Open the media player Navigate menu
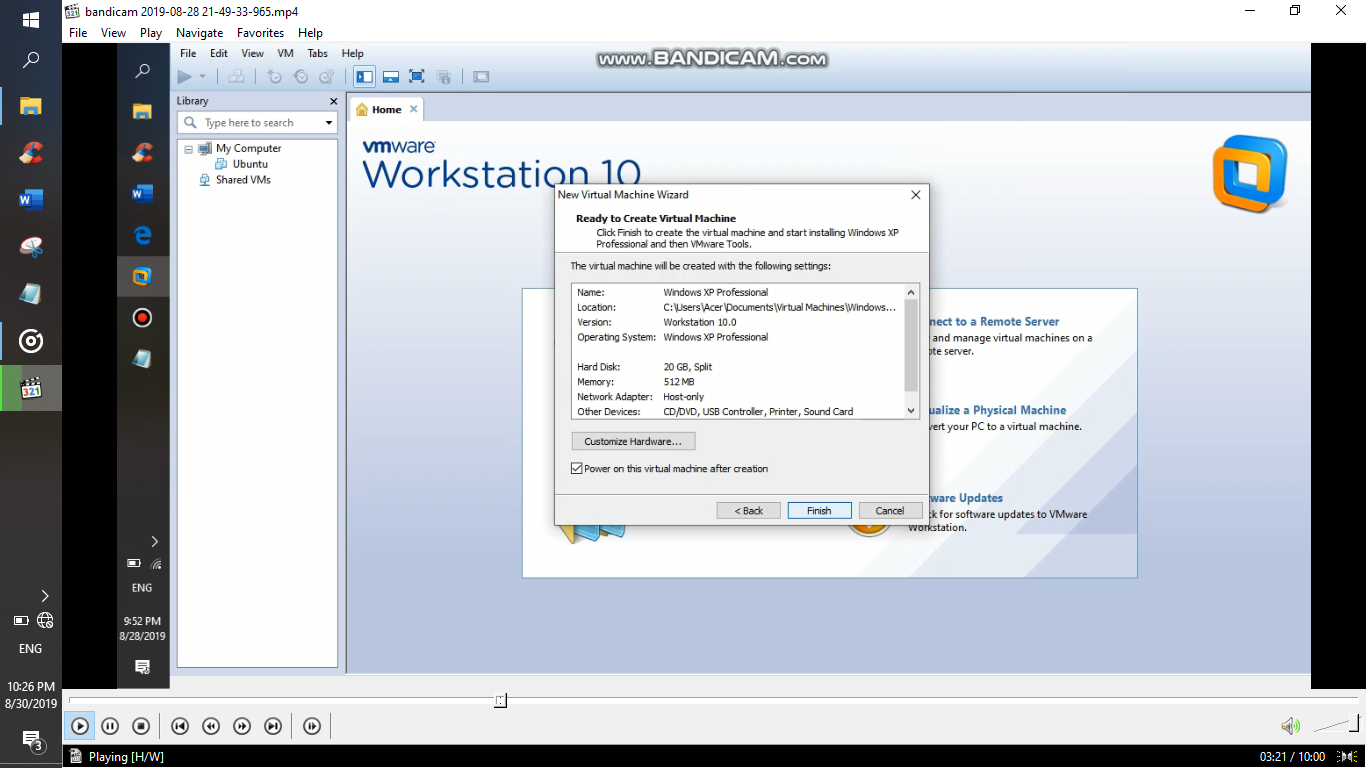The width and height of the screenshot is (1366, 768). [x=199, y=33]
